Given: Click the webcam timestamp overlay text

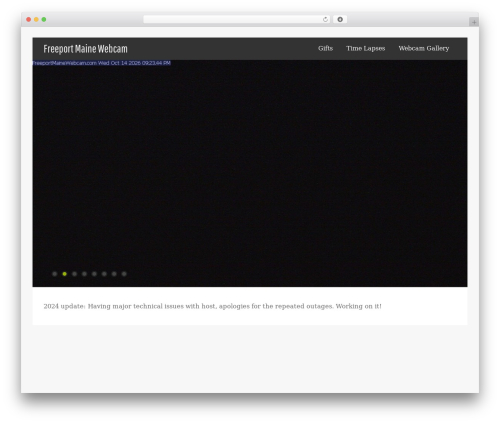Looking at the screenshot, I should (102, 63).
